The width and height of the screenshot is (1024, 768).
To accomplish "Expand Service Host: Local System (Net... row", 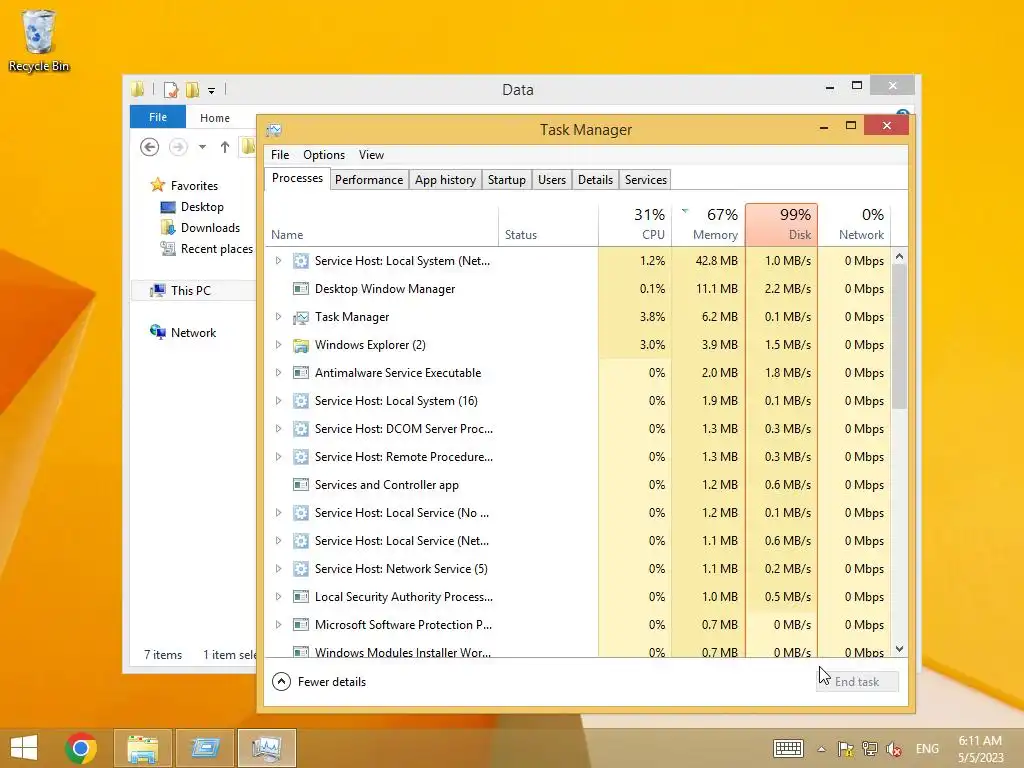I will tap(278, 261).
